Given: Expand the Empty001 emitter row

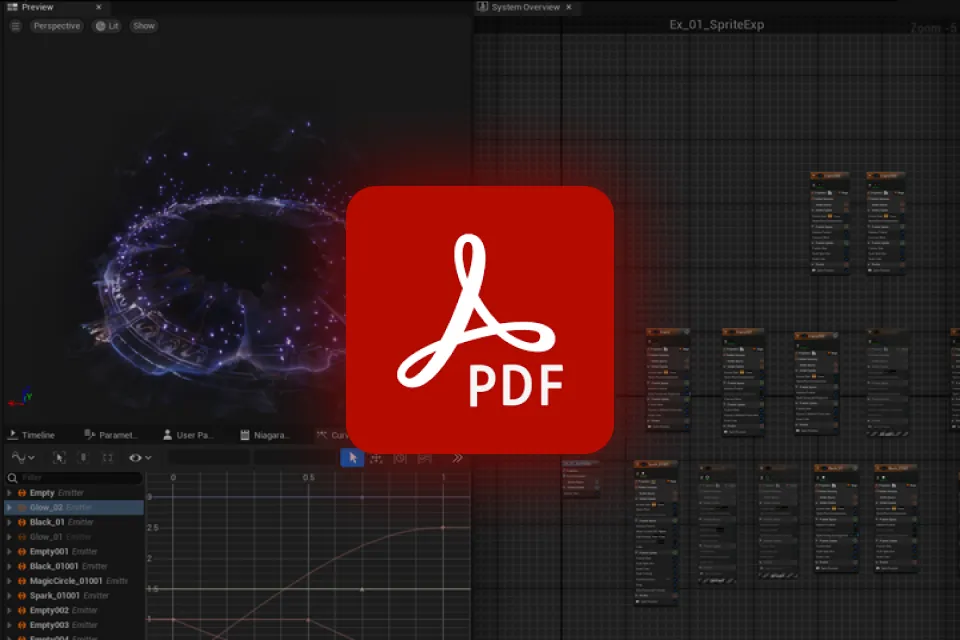Looking at the screenshot, I should tap(9, 552).
